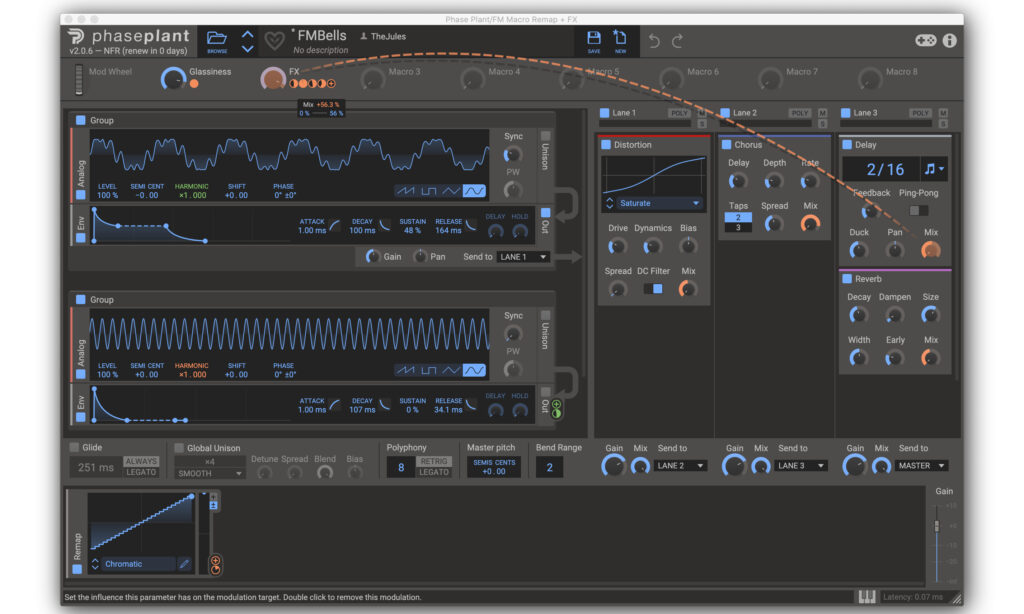This screenshot has height=614, width=1024.
Task: Disable the Distortion effect
Action: [605, 144]
